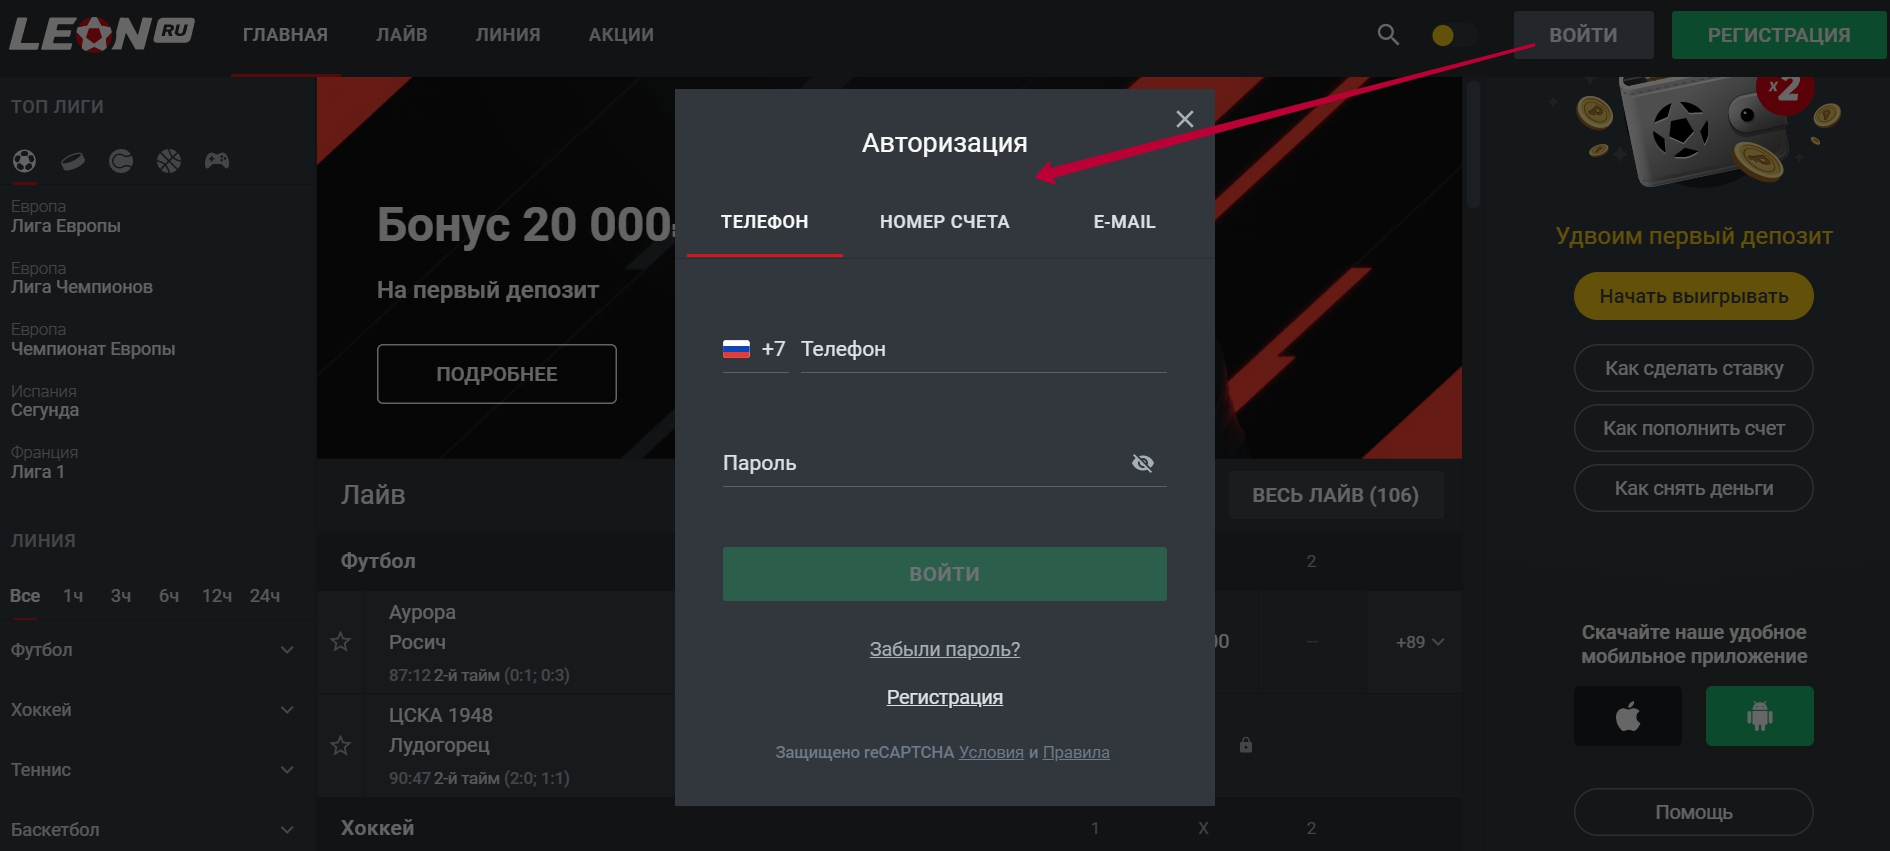
Task: Select the football sport icon
Action: coord(24,160)
